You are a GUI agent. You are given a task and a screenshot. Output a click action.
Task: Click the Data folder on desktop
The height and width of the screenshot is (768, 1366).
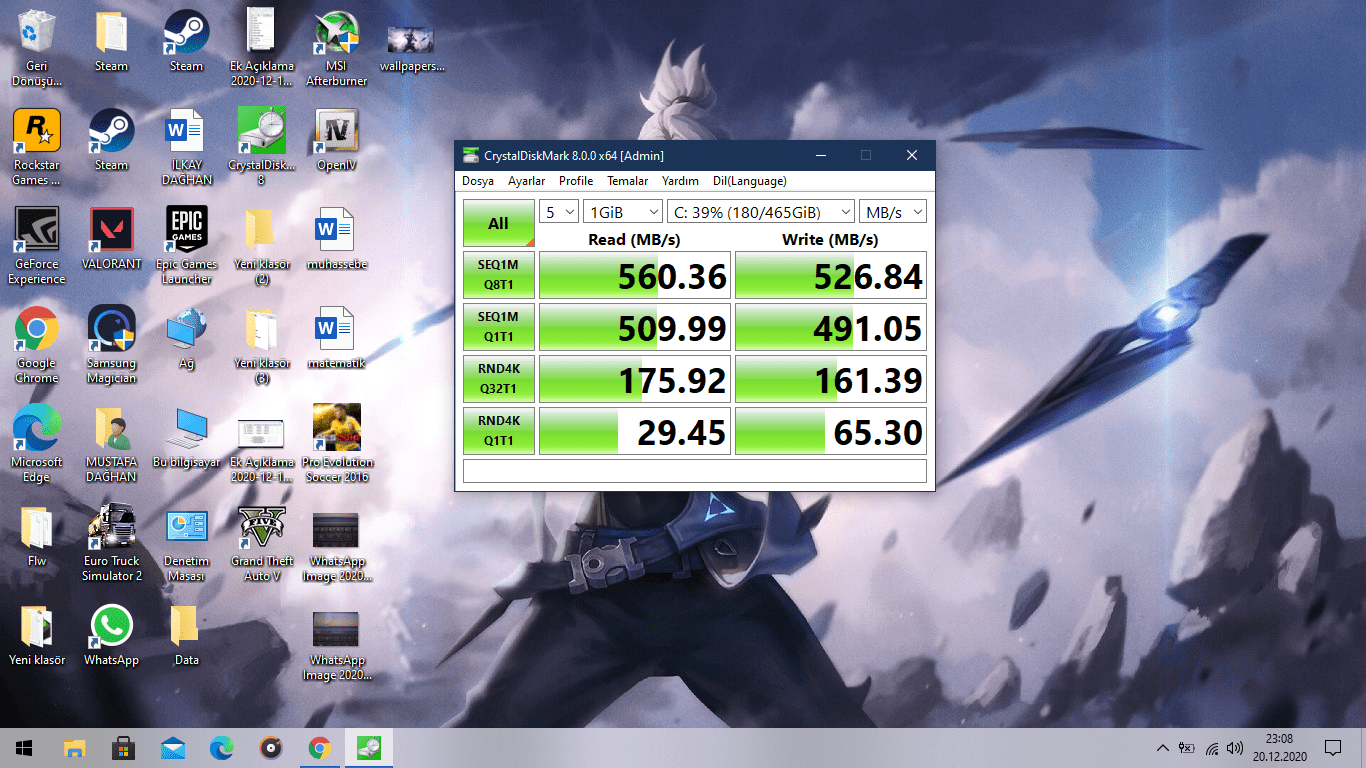coord(187,635)
